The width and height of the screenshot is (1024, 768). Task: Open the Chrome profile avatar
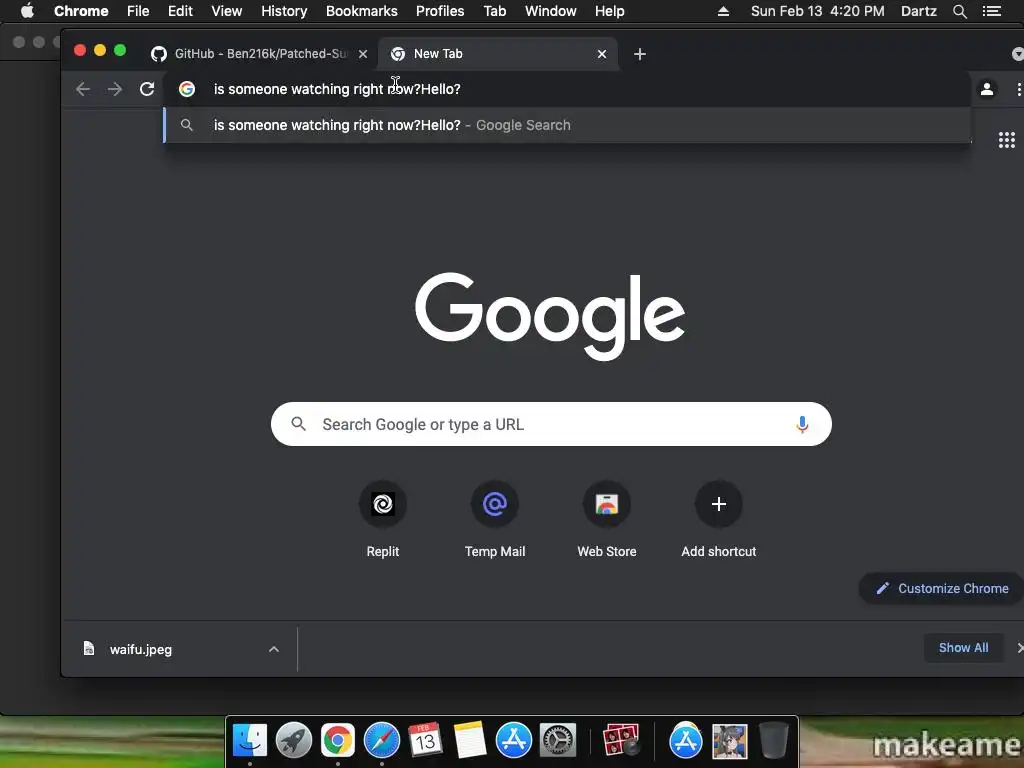coord(987,89)
